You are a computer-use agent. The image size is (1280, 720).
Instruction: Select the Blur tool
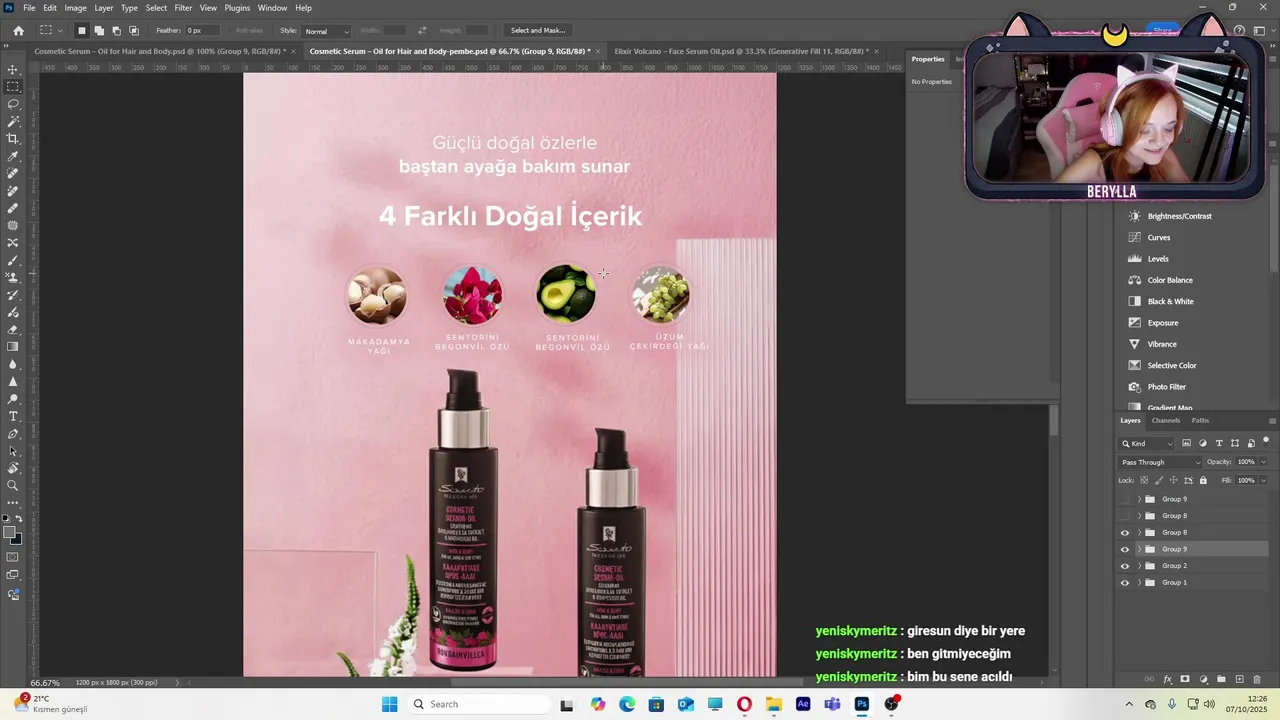[x=13, y=364]
